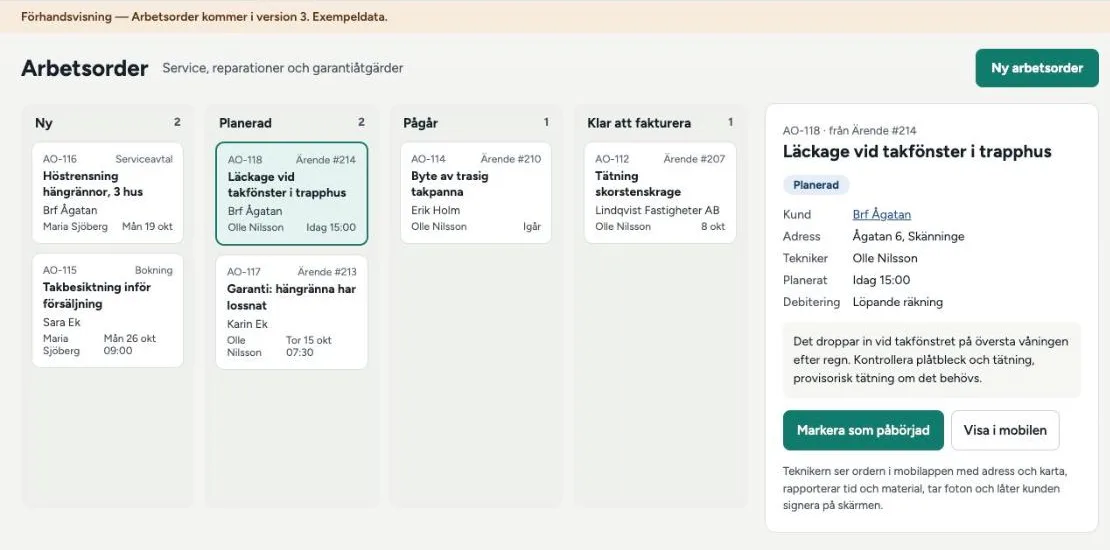
Task: Click the Pågår column heading
Action: point(420,123)
